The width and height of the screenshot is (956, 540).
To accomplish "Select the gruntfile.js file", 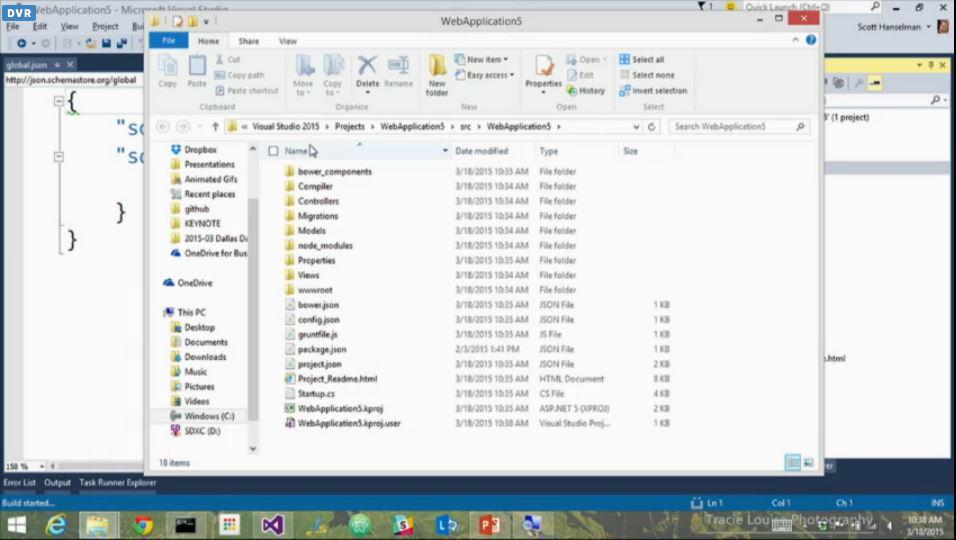I will [x=317, y=335].
